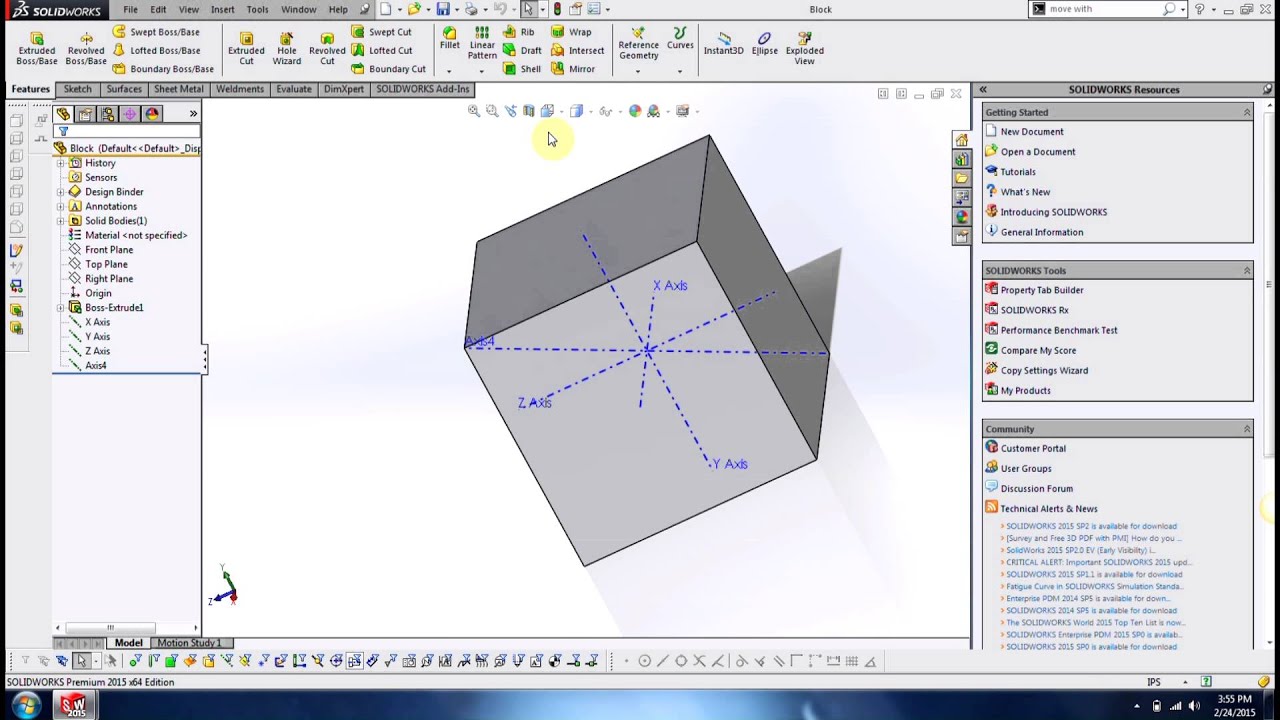Click the Windows Start button
1280x720 pixels.
point(25,706)
